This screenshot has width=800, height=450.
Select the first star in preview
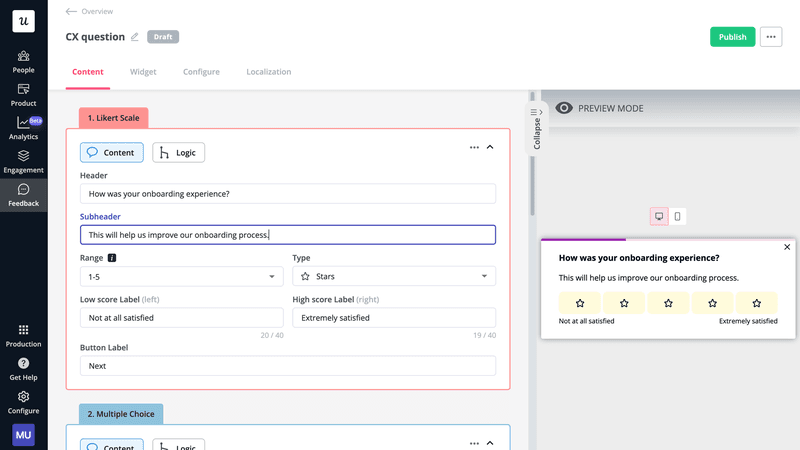tap(580, 303)
